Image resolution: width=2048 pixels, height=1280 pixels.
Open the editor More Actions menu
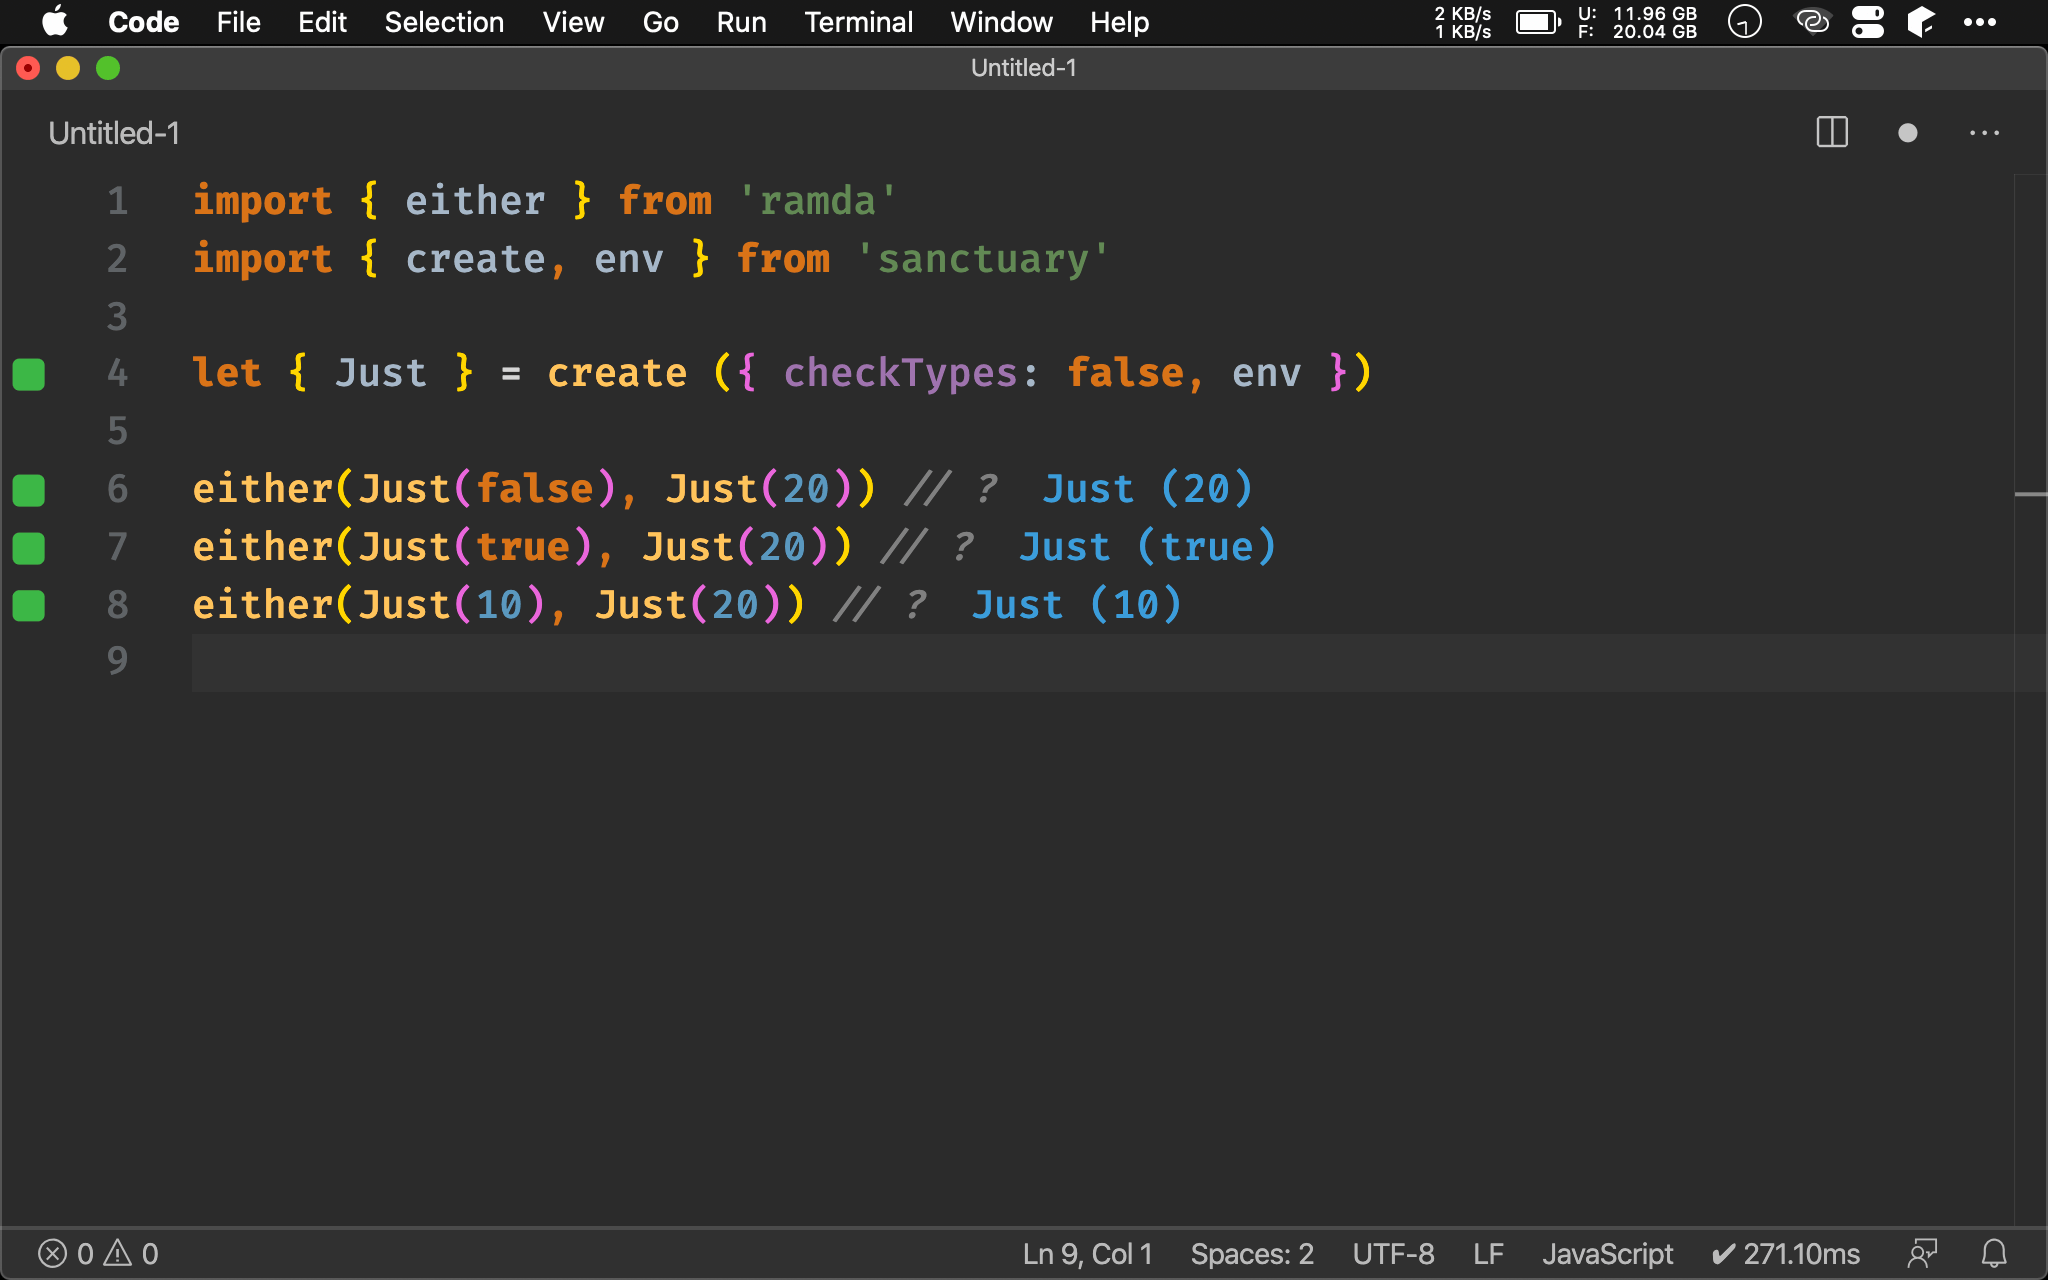1984,133
